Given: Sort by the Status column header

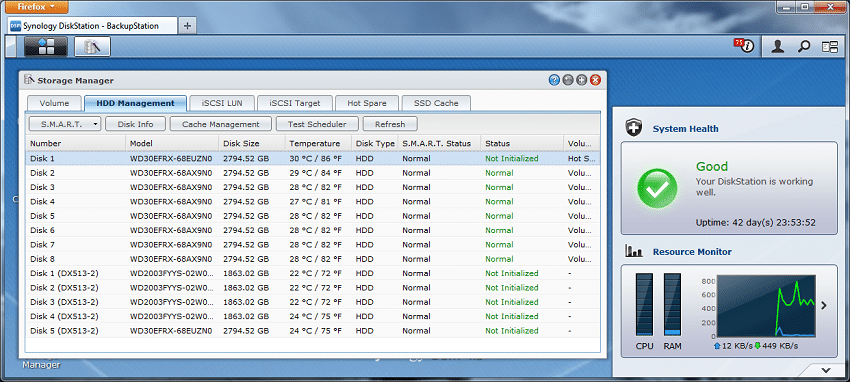Looking at the screenshot, I should [x=522, y=144].
